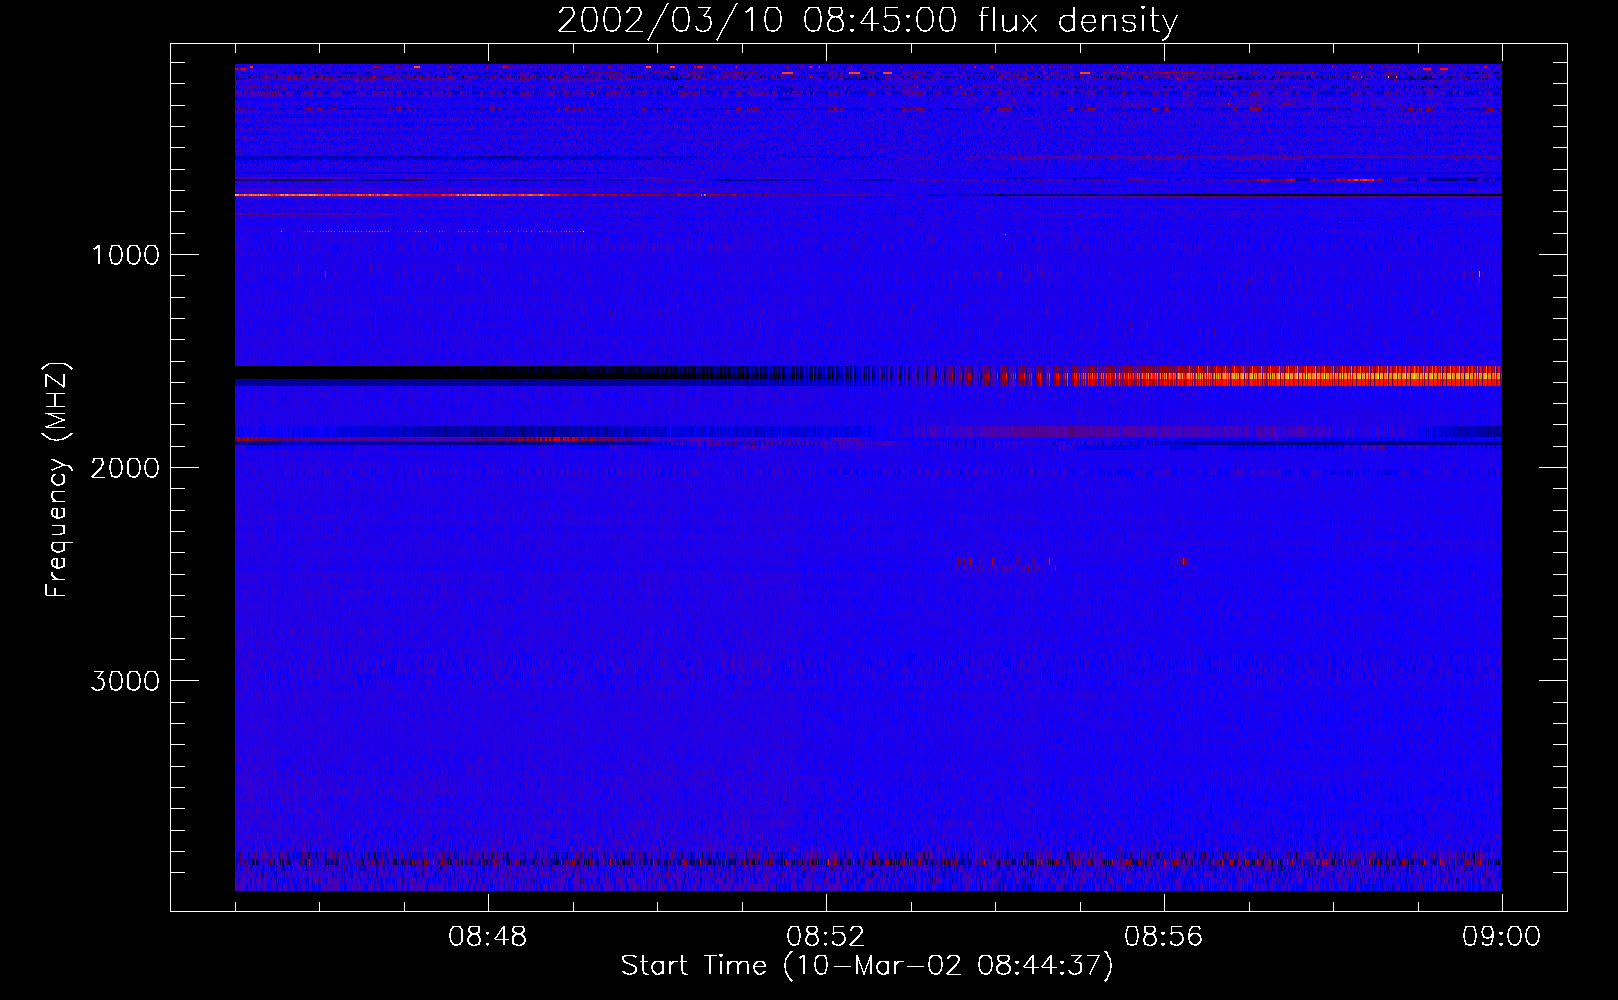The height and width of the screenshot is (1000, 1618).
Task: Click the plot title "2002/03/10 08:45:00 flux density"
Action: coord(867,21)
